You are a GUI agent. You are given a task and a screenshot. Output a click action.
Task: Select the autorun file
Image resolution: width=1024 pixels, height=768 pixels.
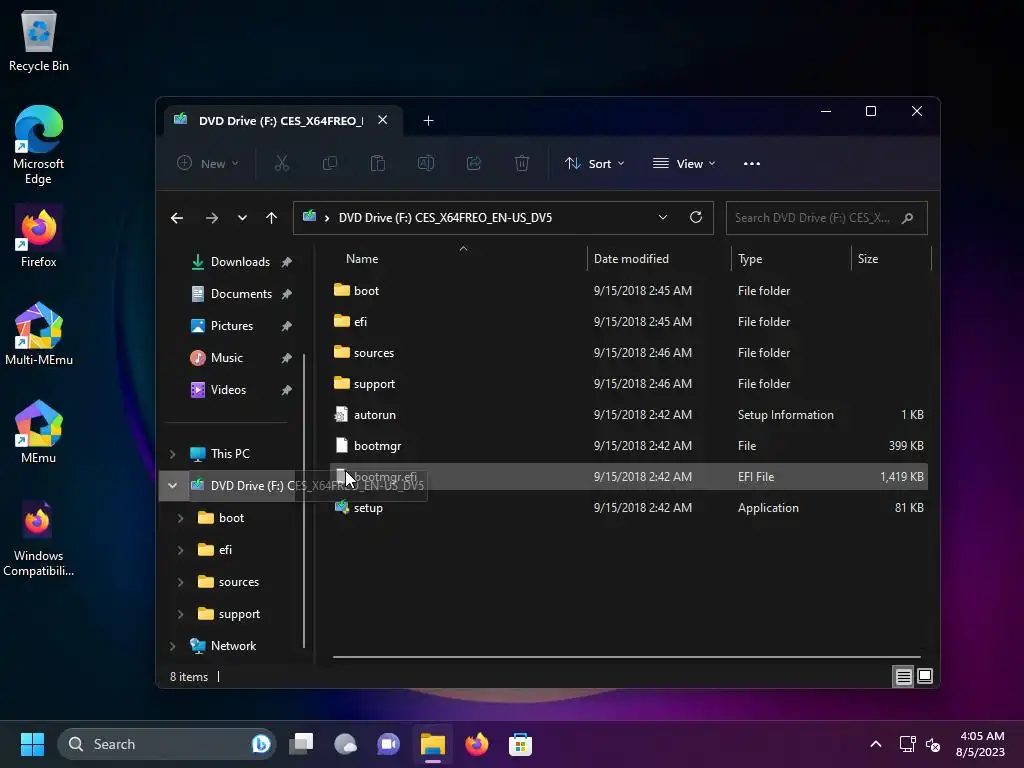point(629,415)
